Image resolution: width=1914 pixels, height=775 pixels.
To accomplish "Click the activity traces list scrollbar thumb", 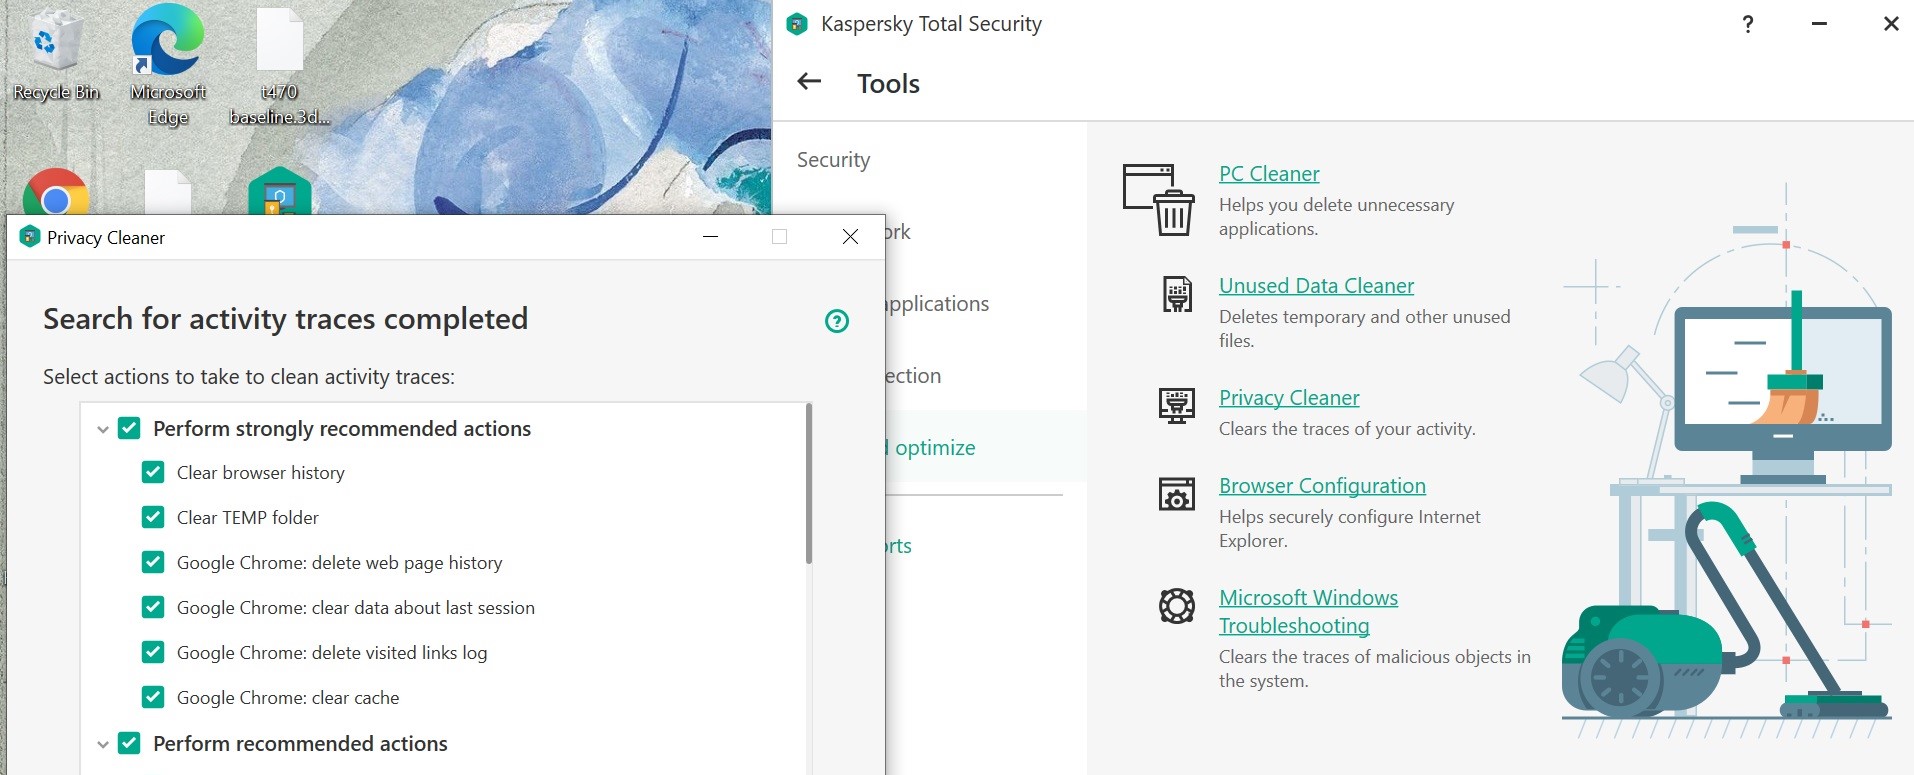I will point(808,484).
